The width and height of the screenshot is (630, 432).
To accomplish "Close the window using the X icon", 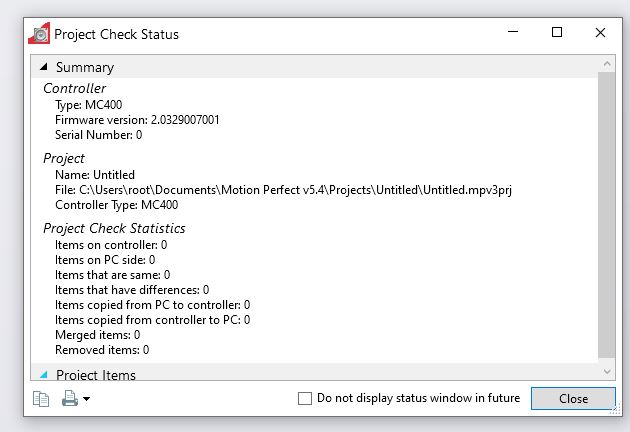I will (x=600, y=32).
